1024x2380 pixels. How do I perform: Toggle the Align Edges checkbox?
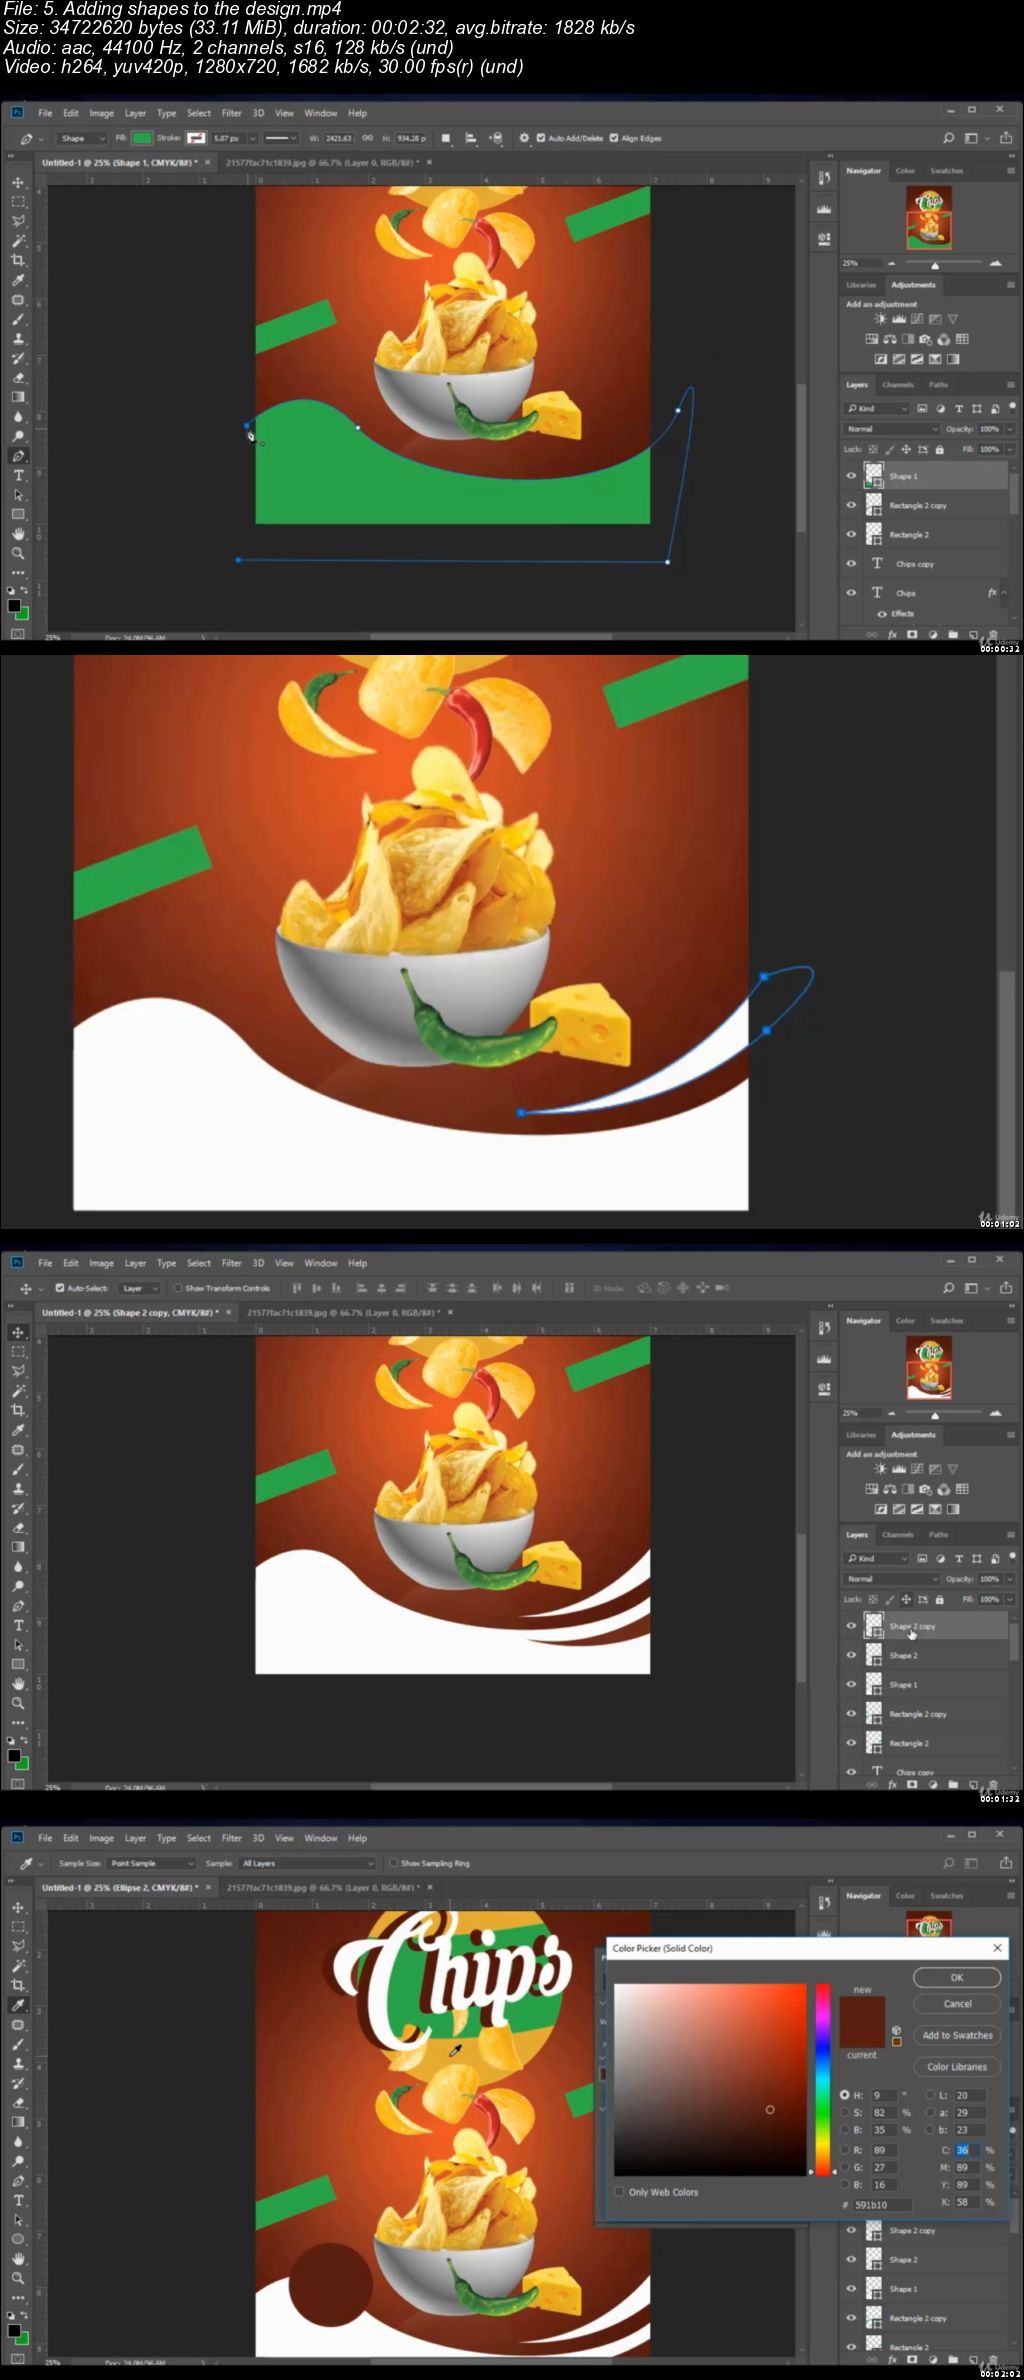pos(614,138)
